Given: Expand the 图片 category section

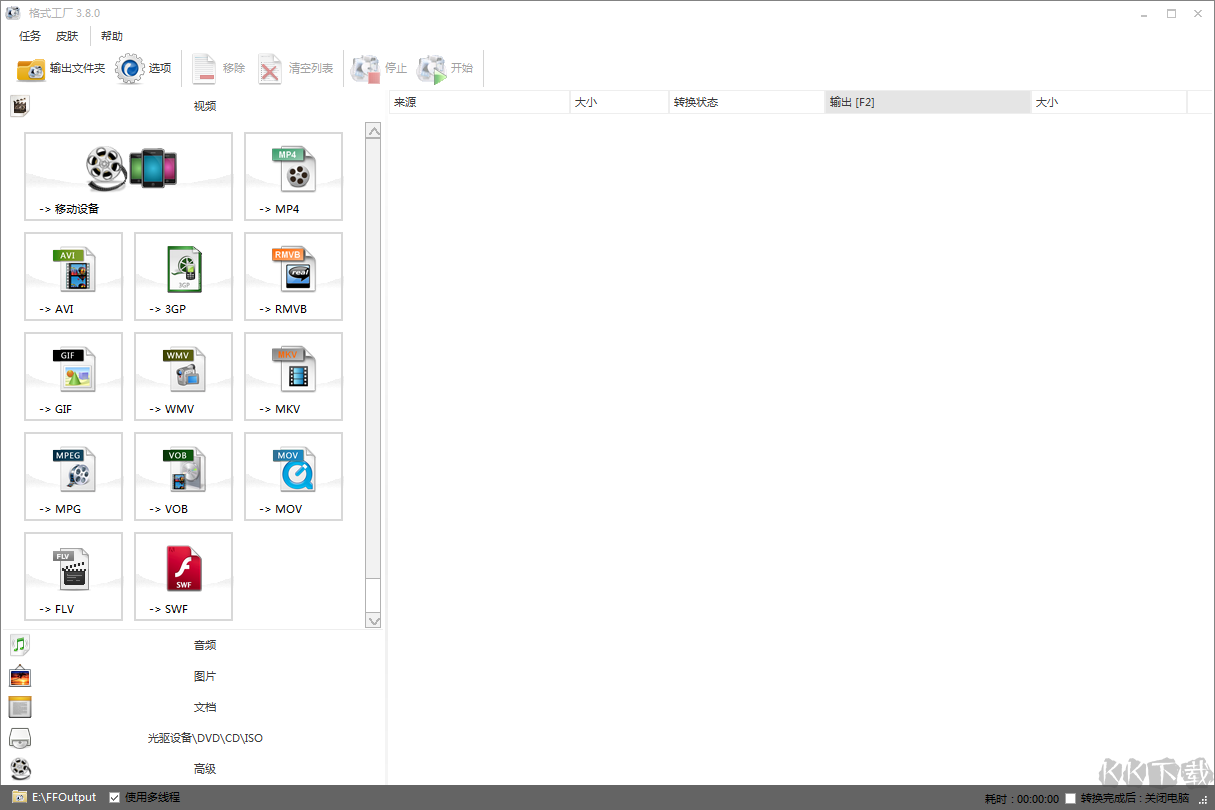Looking at the screenshot, I should click(x=204, y=676).
